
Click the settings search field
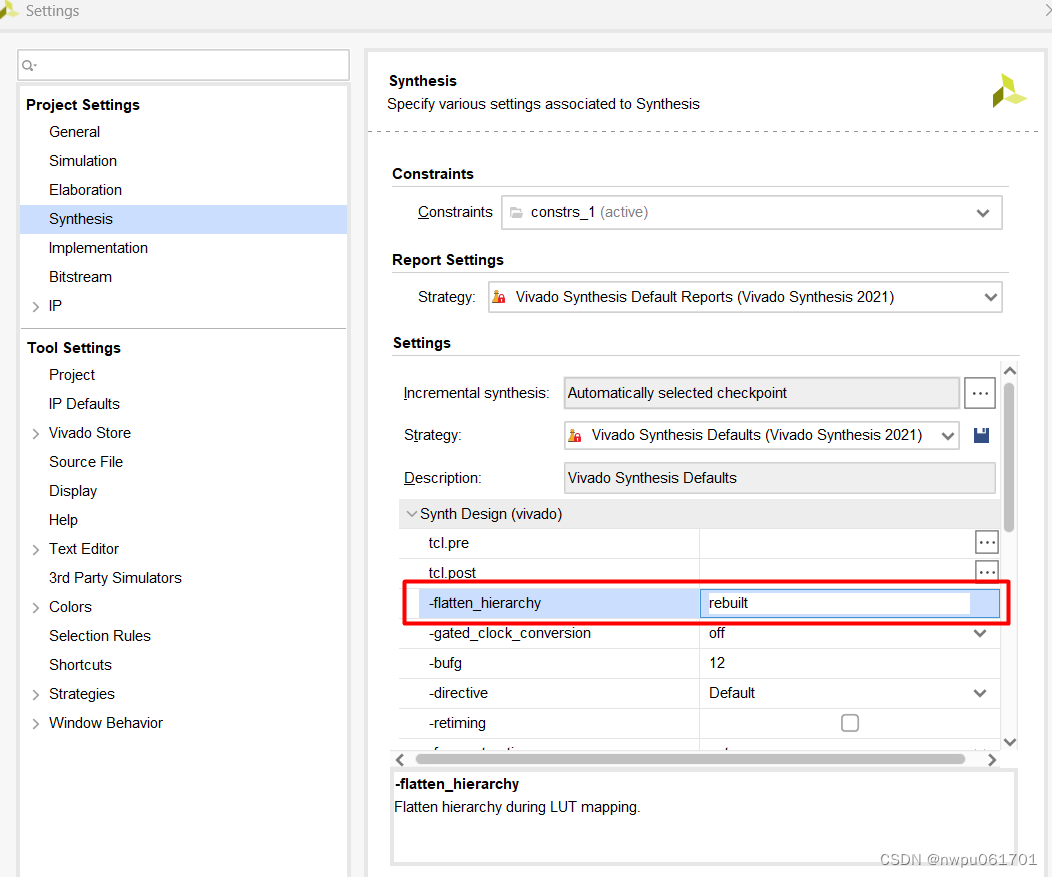click(x=183, y=65)
